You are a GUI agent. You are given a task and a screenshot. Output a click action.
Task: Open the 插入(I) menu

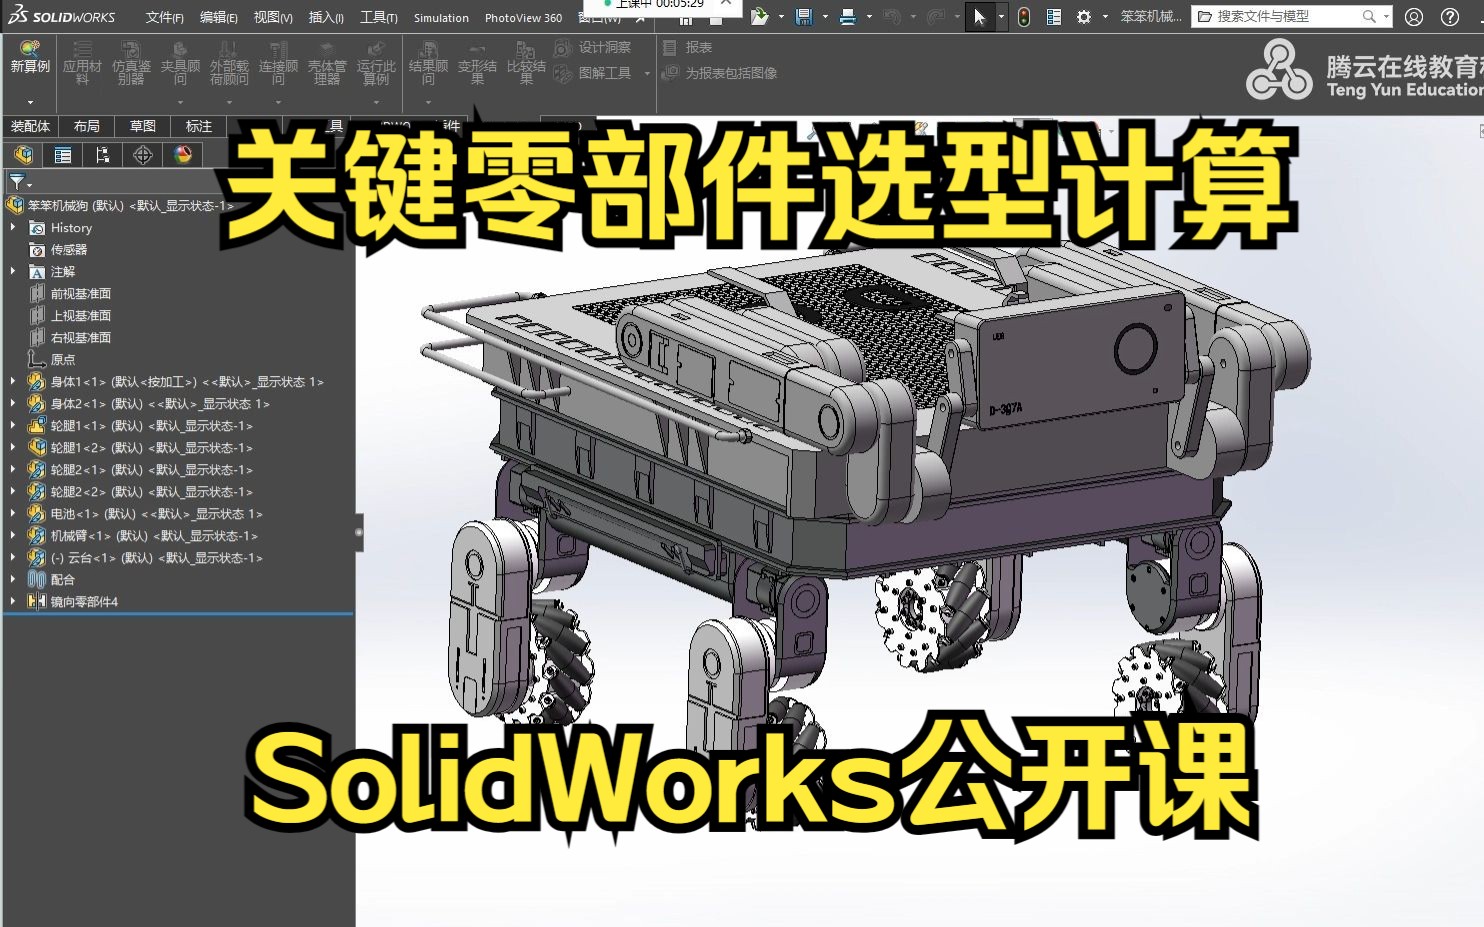pos(326,17)
